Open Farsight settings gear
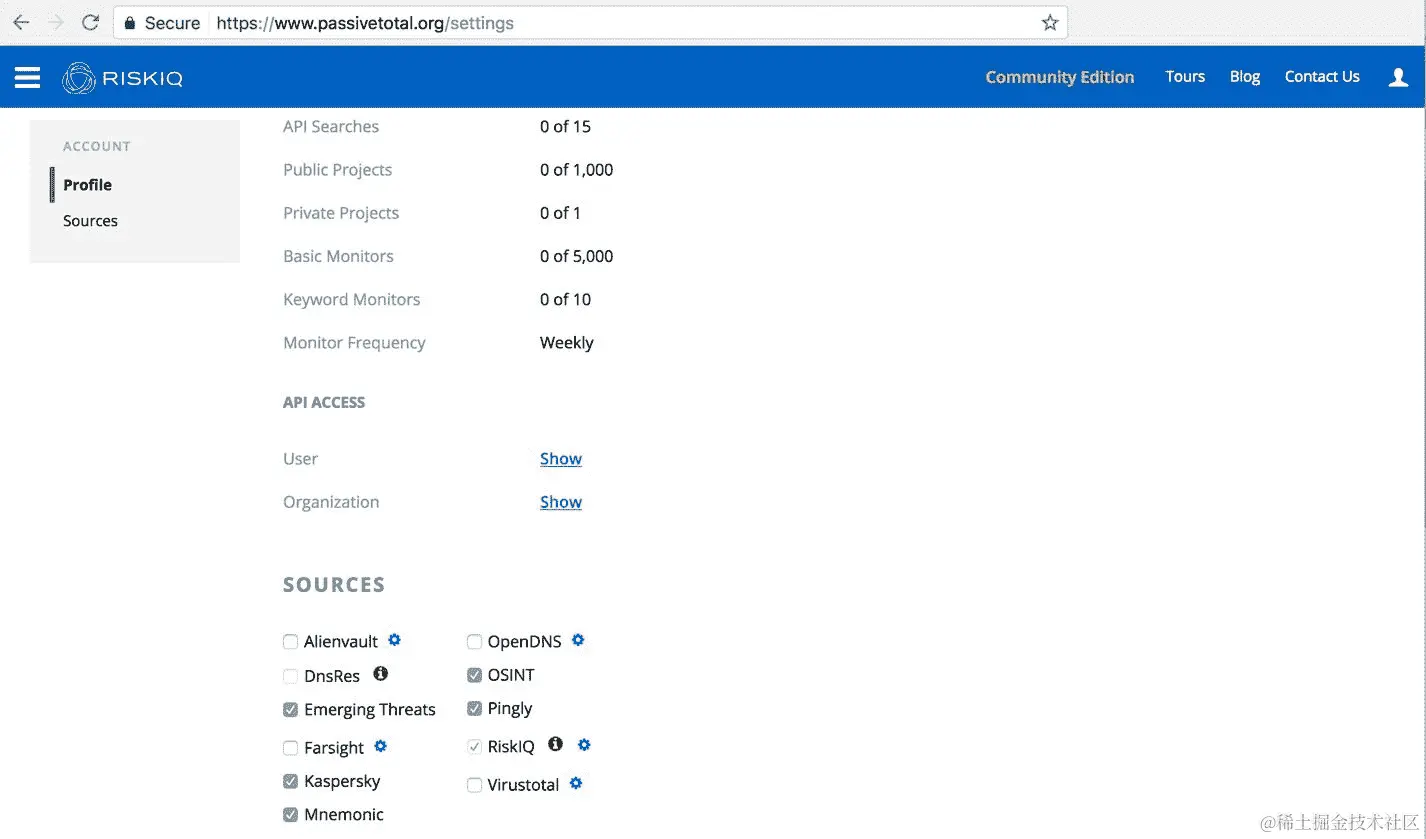The image size is (1426, 839). [380, 746]
